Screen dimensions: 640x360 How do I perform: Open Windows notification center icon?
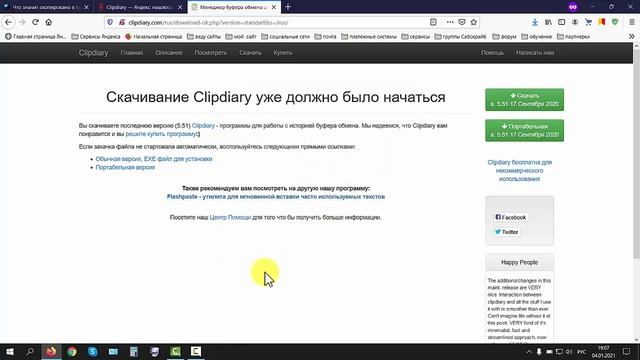click(x=627, y=352)
